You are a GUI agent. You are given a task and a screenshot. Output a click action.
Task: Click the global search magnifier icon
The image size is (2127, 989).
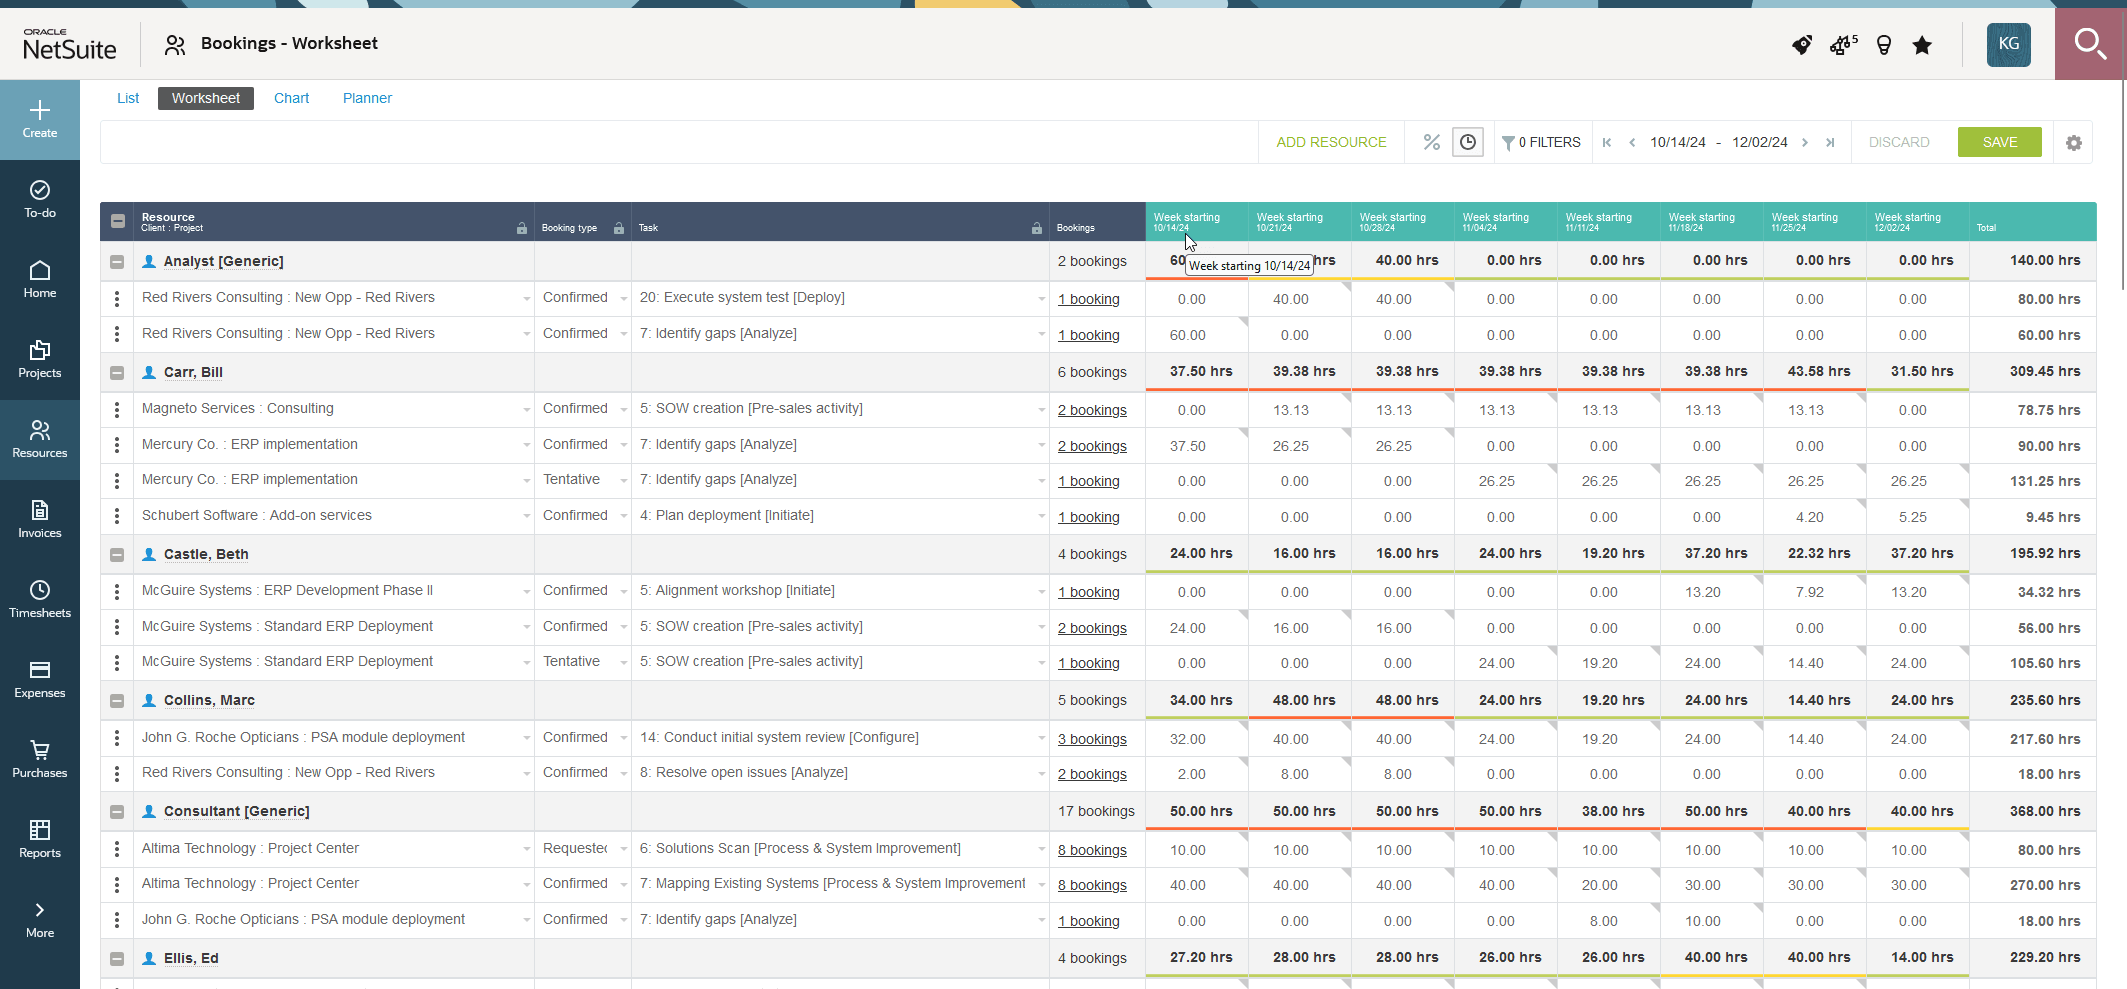pyautogui.click(x=2090, y=44)
